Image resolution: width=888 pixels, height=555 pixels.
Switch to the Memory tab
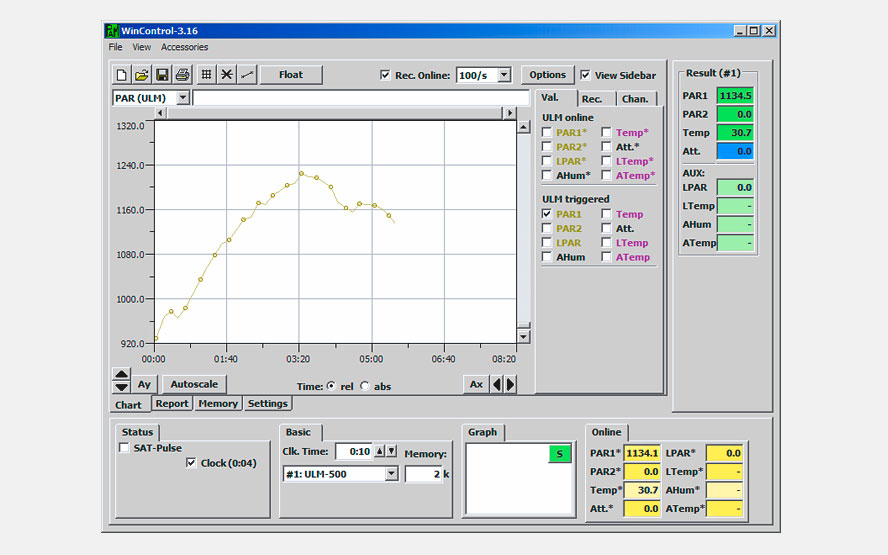217,403
